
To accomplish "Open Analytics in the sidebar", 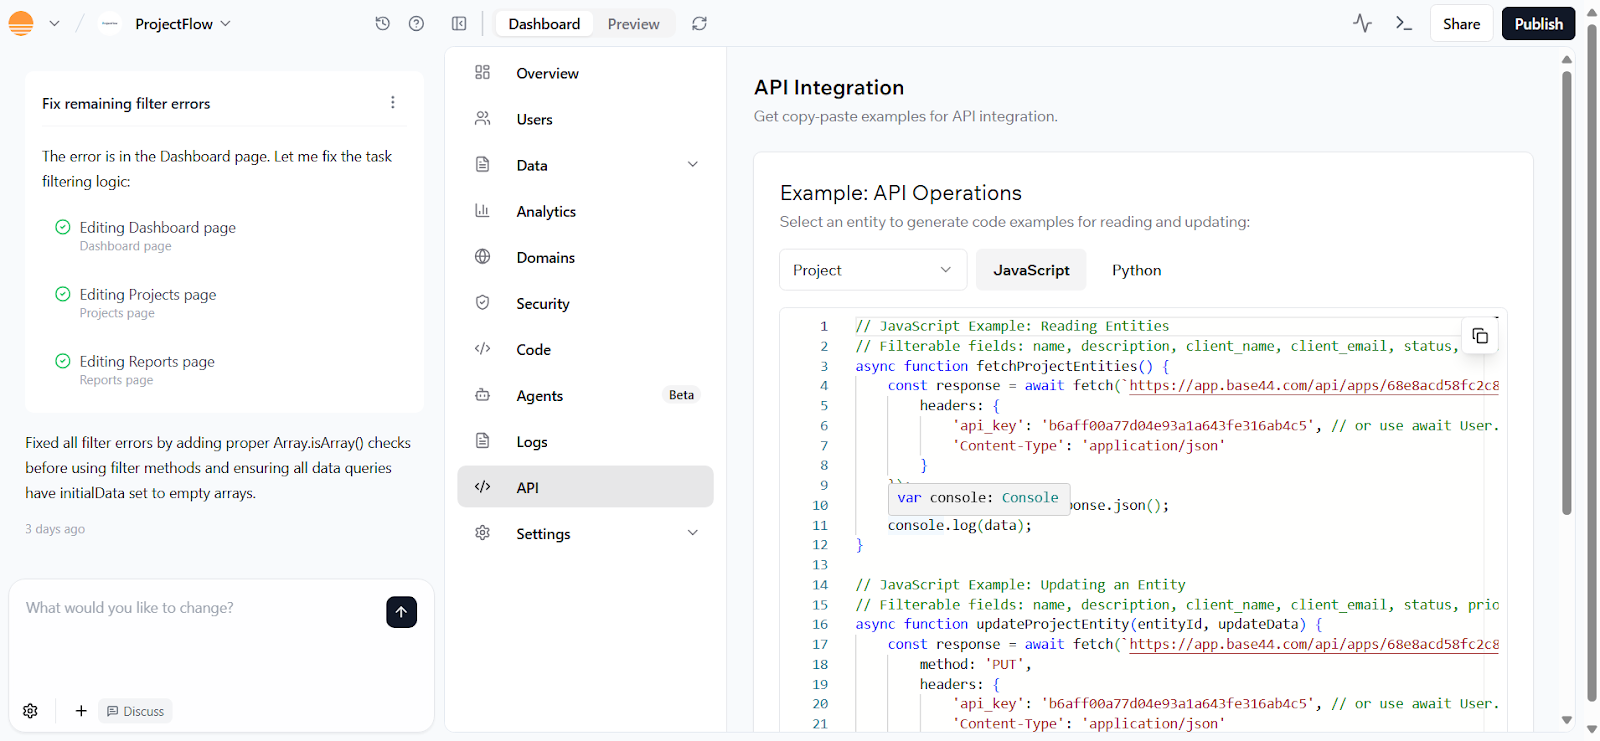I will 585,211.
